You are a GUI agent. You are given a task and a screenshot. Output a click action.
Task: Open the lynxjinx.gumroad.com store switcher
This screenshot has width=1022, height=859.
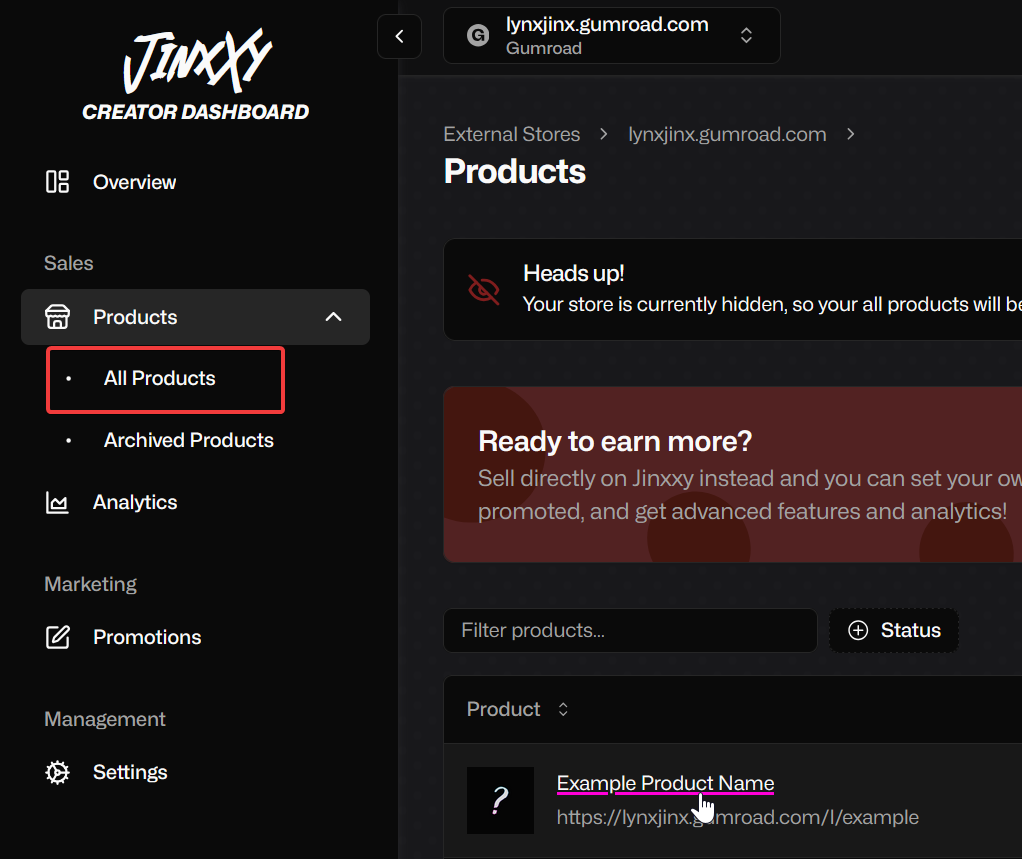pos(611,36)
